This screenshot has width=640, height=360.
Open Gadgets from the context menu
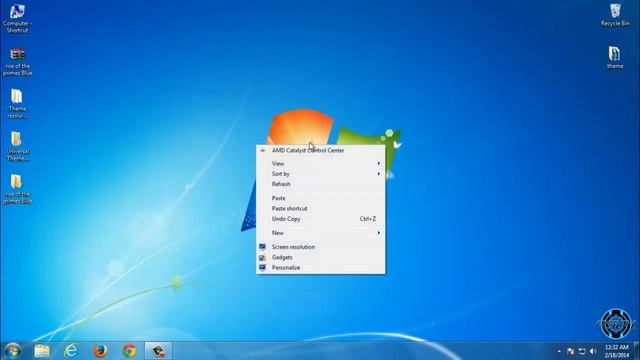(320, 257)
